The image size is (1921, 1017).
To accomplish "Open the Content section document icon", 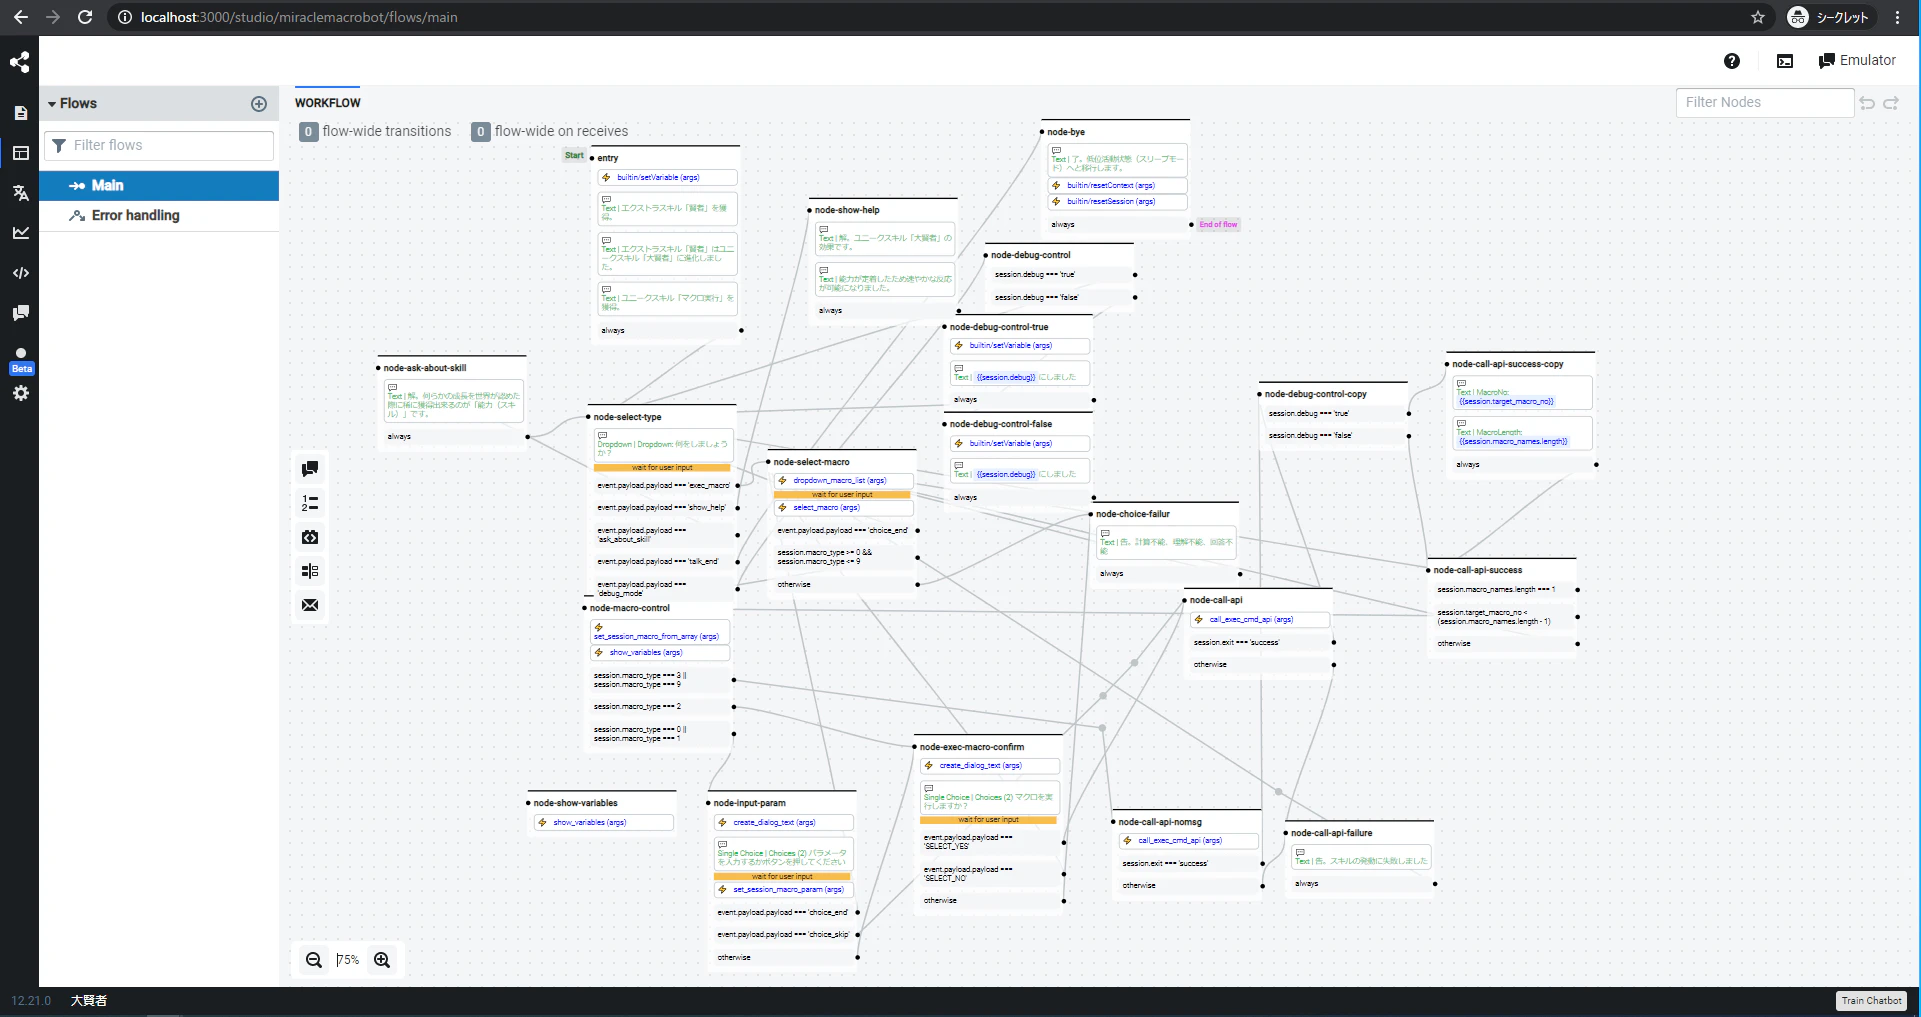I will (20, 113).
